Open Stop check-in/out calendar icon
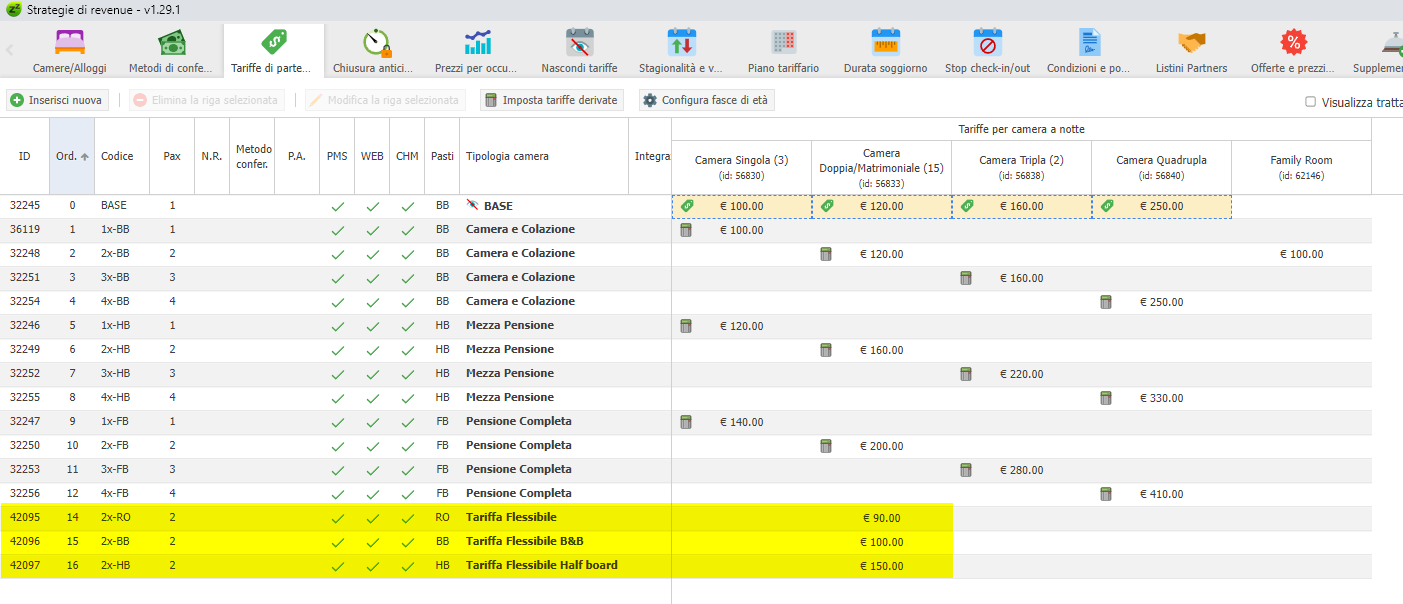 988,43
